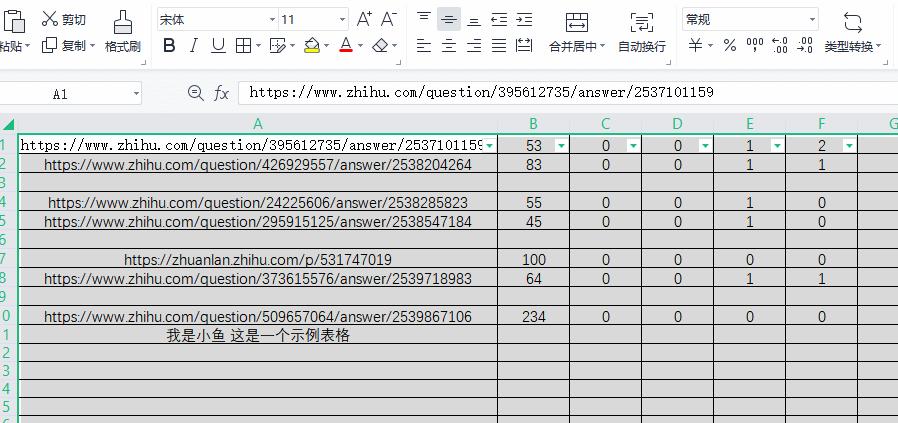The height and width of the screenshot is (423, 898).
Task: Align text to the right
Action: click(474, 45)
